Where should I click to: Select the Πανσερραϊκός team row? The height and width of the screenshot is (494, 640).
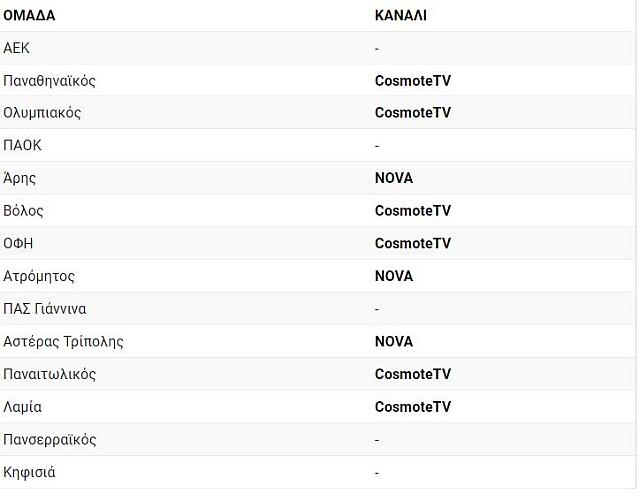[318, 439]
